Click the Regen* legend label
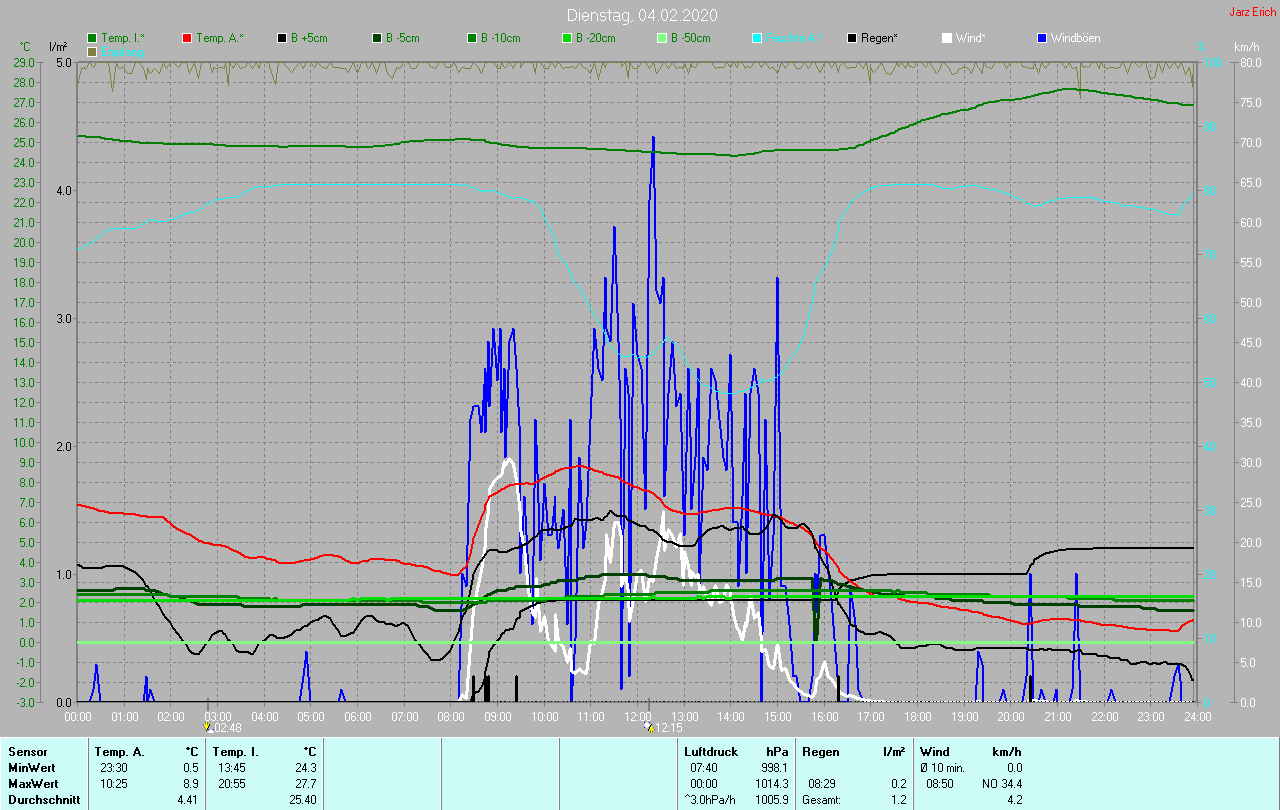 coord(879,38)
